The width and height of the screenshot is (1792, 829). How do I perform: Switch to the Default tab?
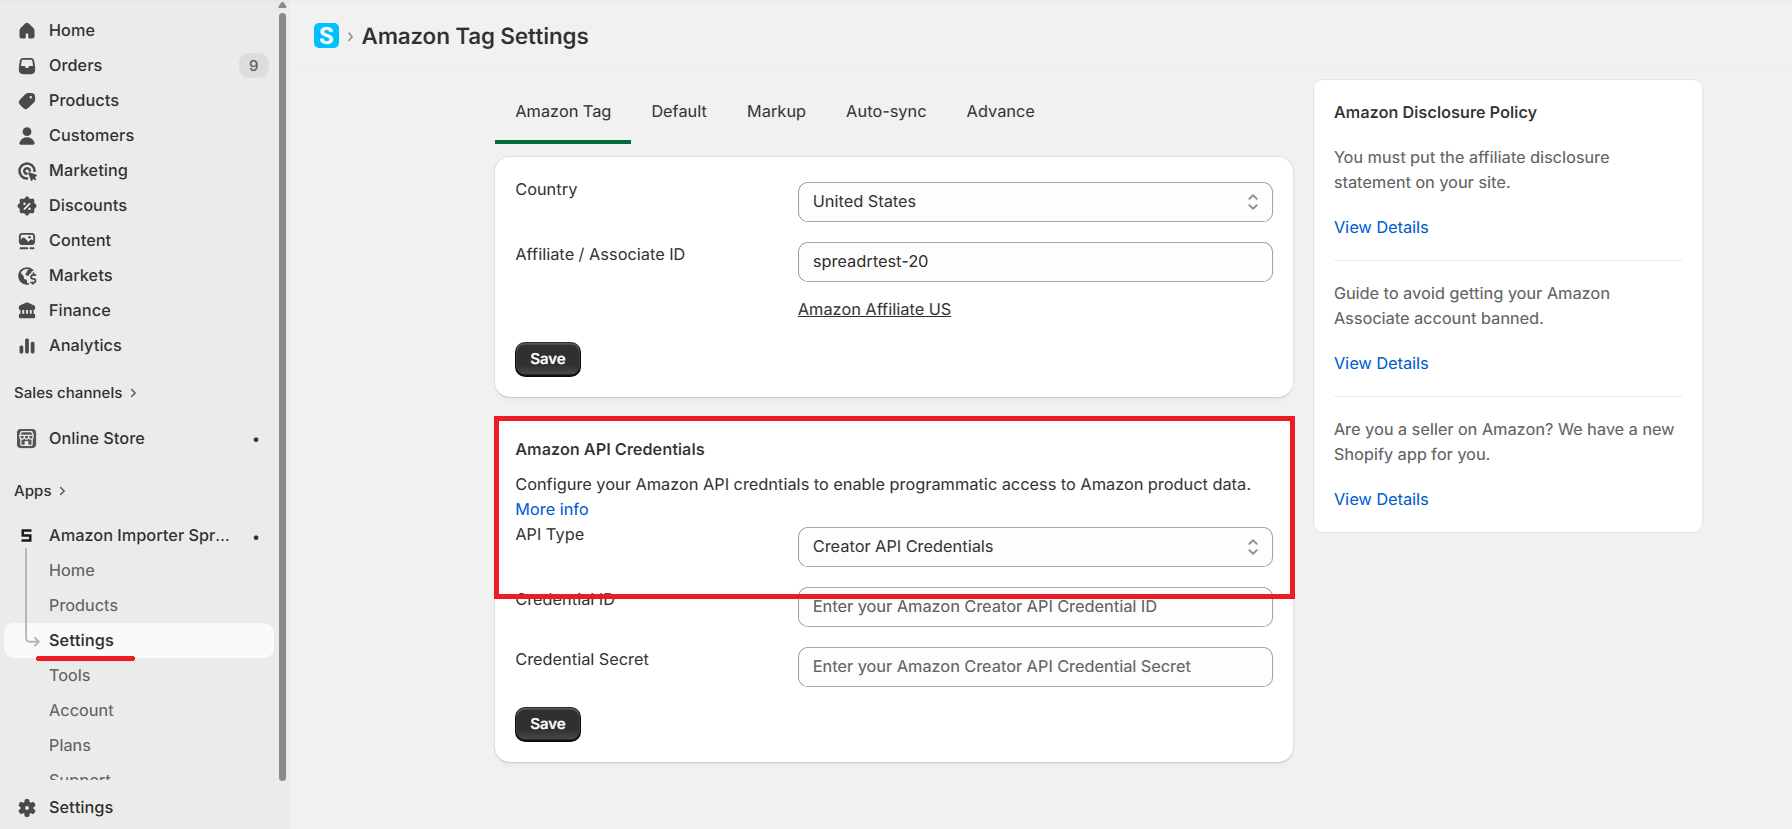pyautogui.click(x=679, y=112)
